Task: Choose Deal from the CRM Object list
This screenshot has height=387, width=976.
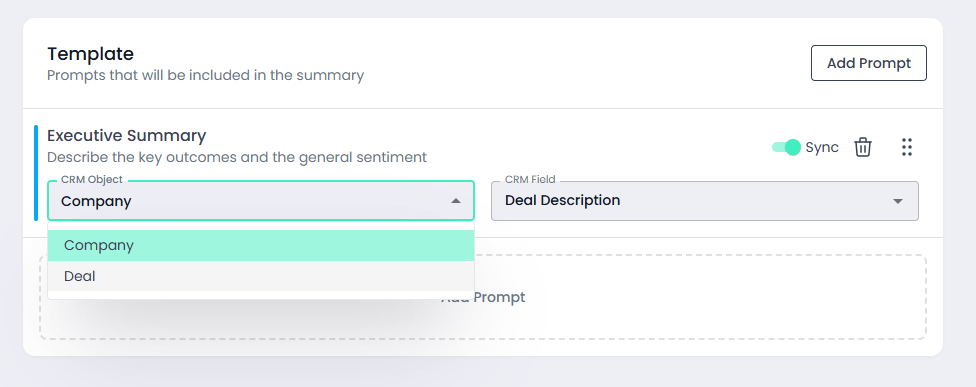Action: pos(261,276)
